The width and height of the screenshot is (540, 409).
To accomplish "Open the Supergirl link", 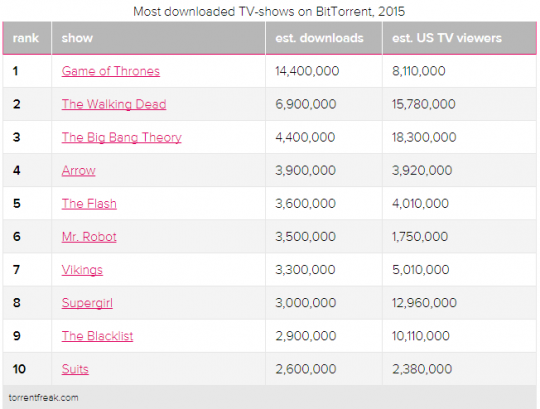I will 87,303.
